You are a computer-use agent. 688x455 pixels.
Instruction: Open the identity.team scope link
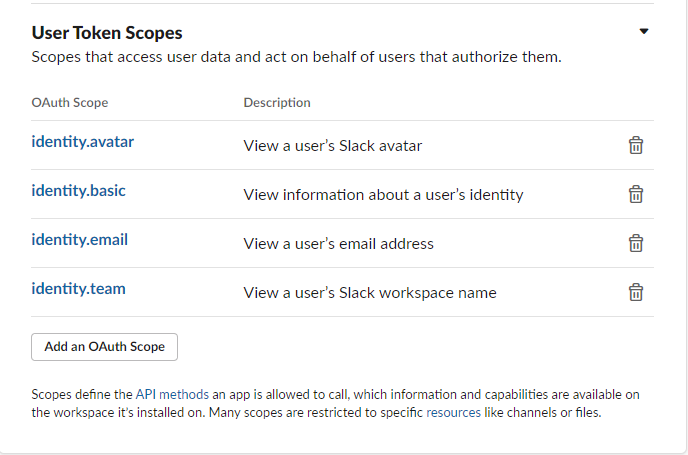[x=79, y=289]
